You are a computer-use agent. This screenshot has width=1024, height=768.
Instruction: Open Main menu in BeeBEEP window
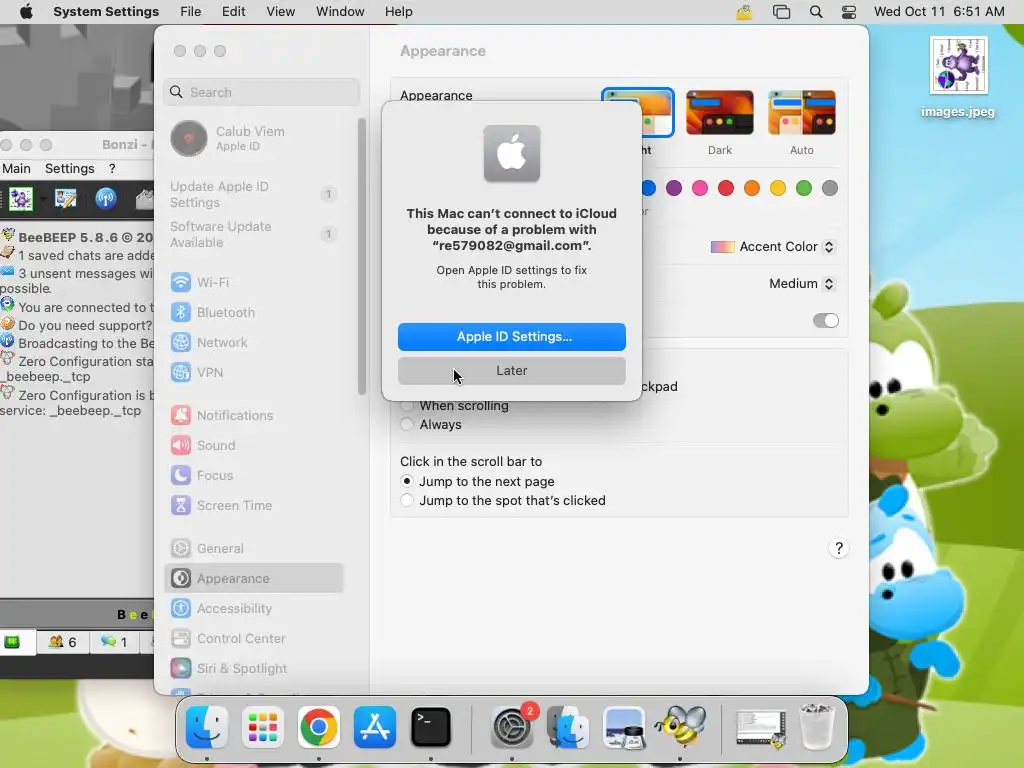pyautogui.click(x=16, y=168)
